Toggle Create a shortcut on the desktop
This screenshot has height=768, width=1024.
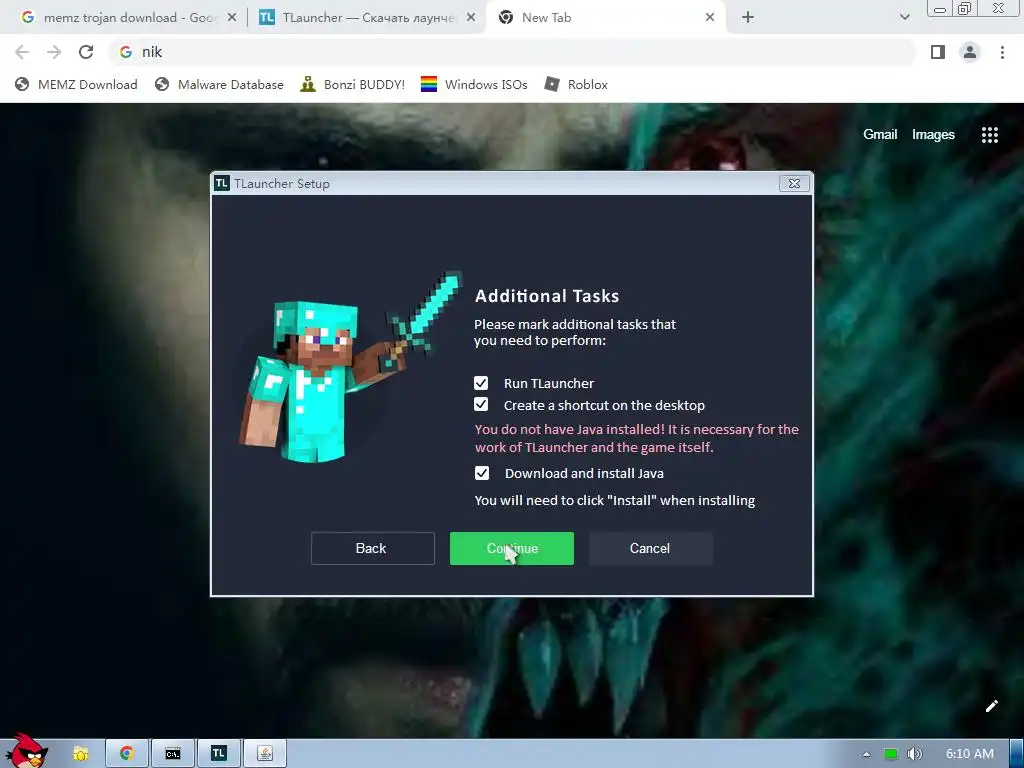481,405
